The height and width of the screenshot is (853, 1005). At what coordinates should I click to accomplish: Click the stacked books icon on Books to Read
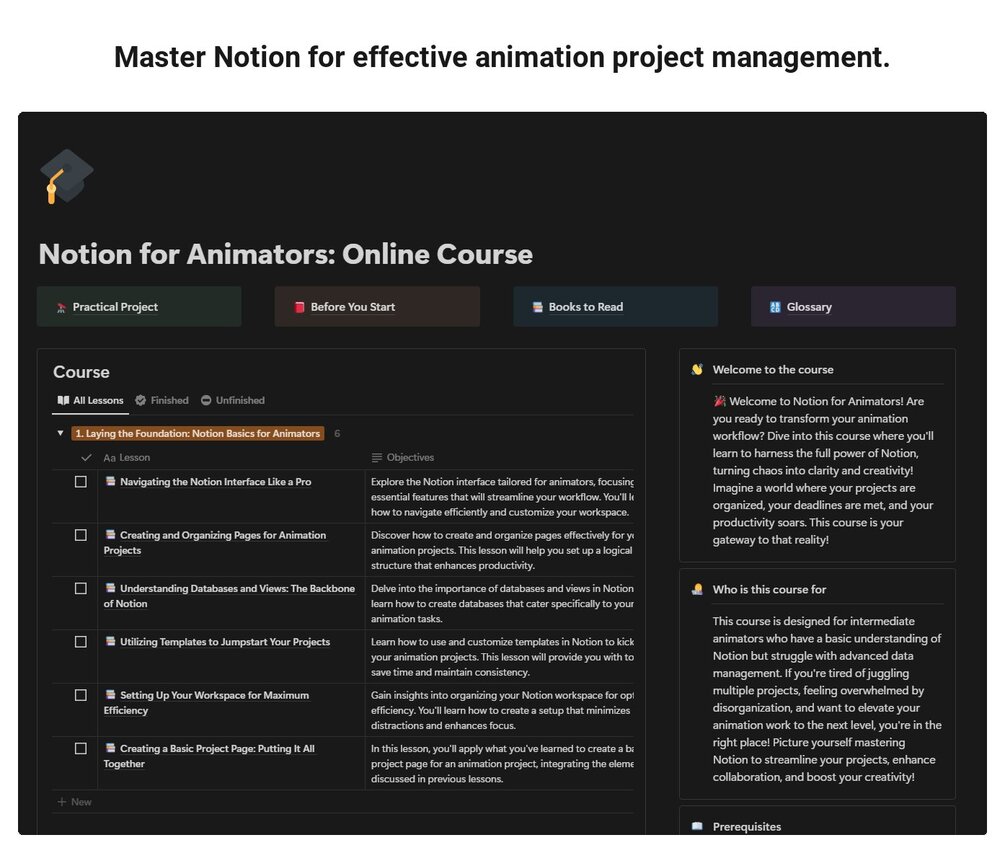click(537, 308)
